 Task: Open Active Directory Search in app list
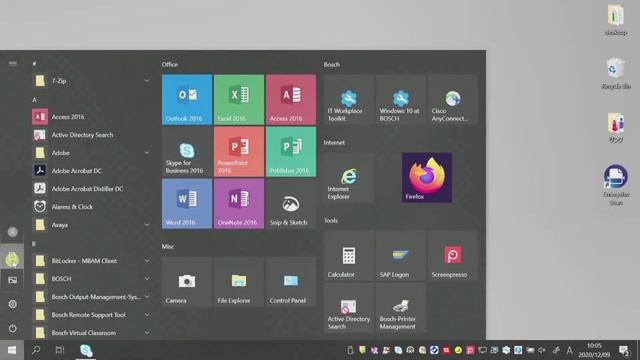pyautogui.click(x=91, y=135)
